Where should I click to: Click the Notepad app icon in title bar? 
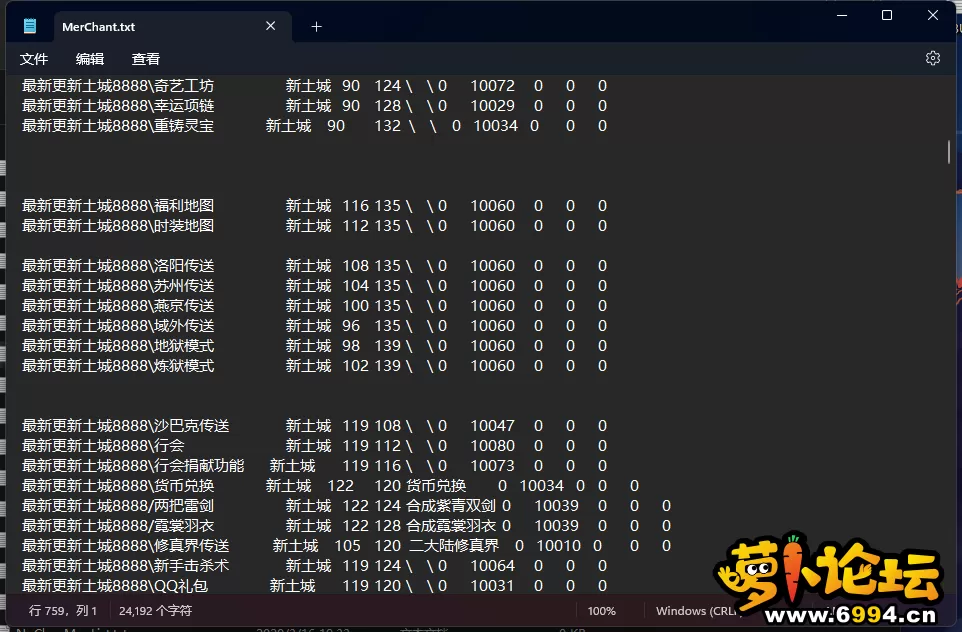point(30,26)
